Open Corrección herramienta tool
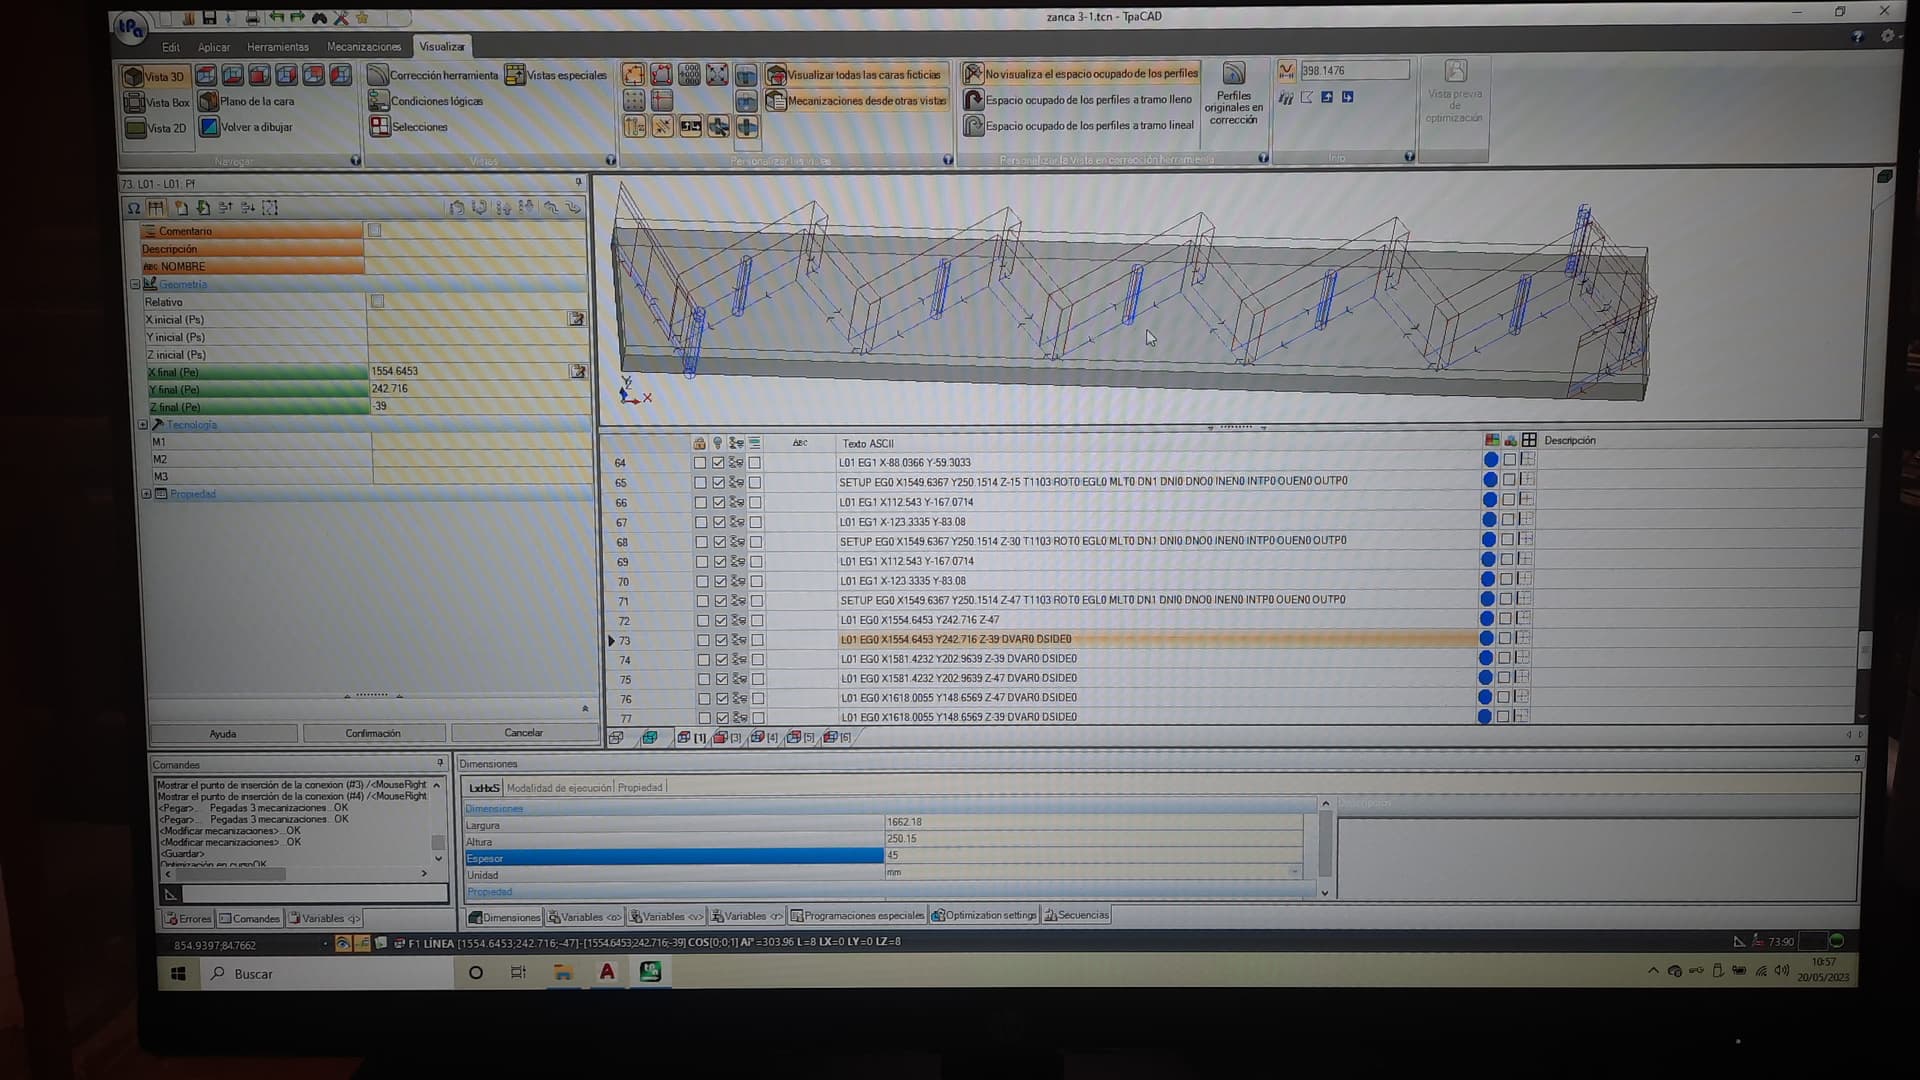The height and width of the screenshot is (1080, 1920). 377,75
